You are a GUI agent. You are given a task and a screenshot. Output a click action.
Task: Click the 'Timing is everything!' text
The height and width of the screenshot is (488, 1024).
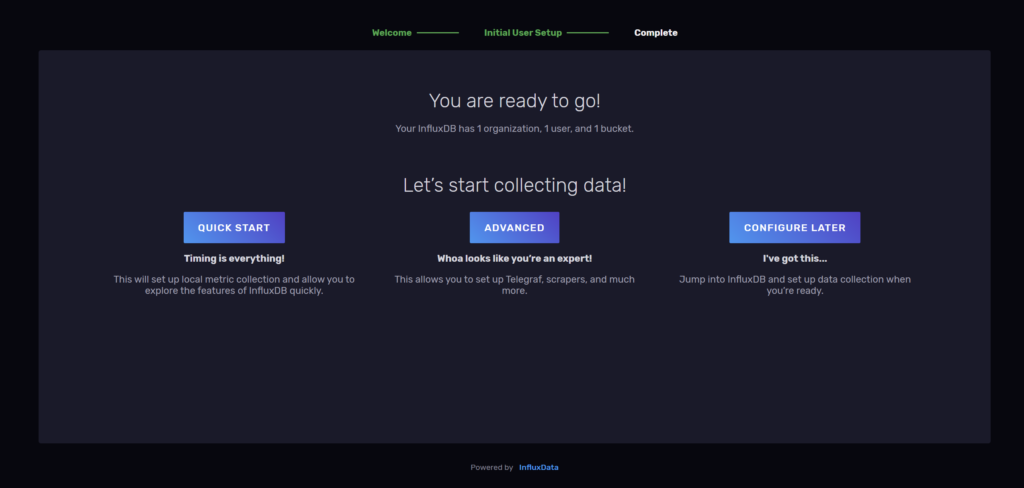click(234, 258)
